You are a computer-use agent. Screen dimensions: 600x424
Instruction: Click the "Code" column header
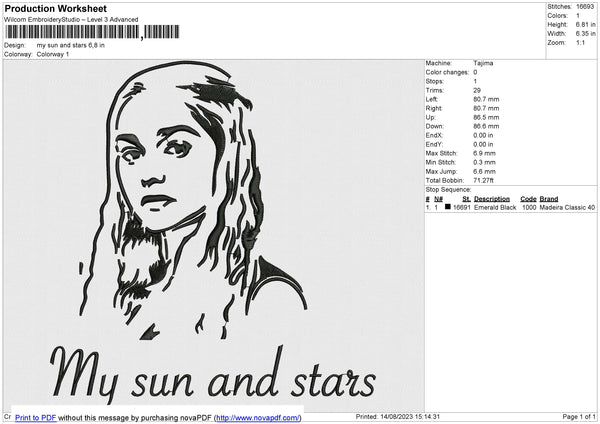pos(528,199)
